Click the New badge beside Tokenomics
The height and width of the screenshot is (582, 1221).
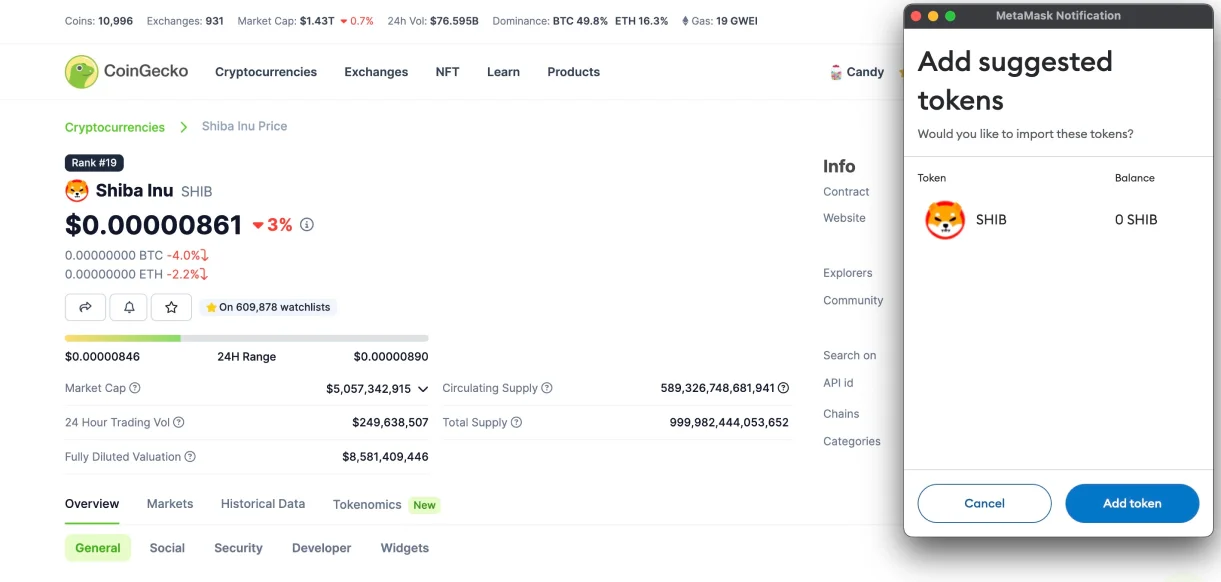425,505
